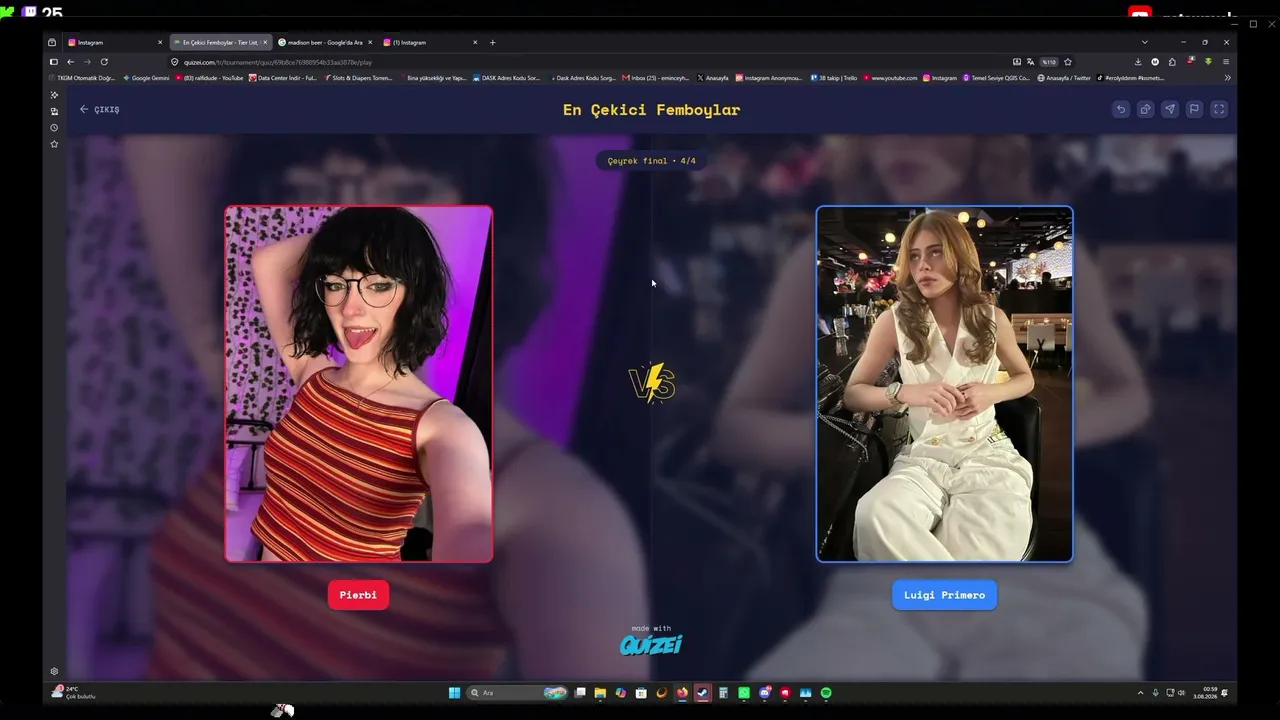Expand the list all tabs chevron
Screen dimensions: 1280x720
[x=1145, y=42]
